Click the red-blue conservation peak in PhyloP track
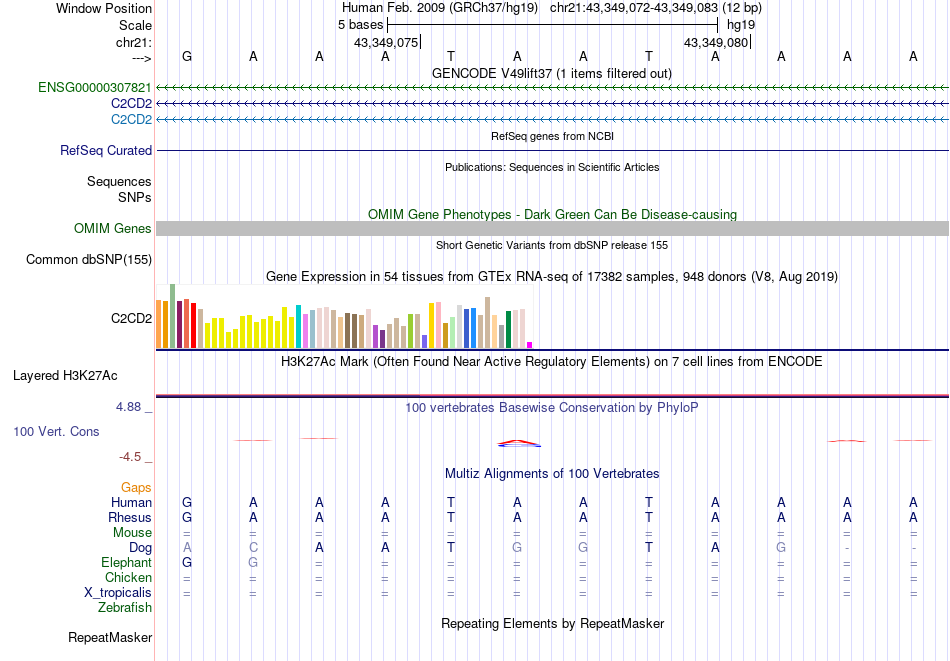The image size is (950, 661). coord(519,443)
